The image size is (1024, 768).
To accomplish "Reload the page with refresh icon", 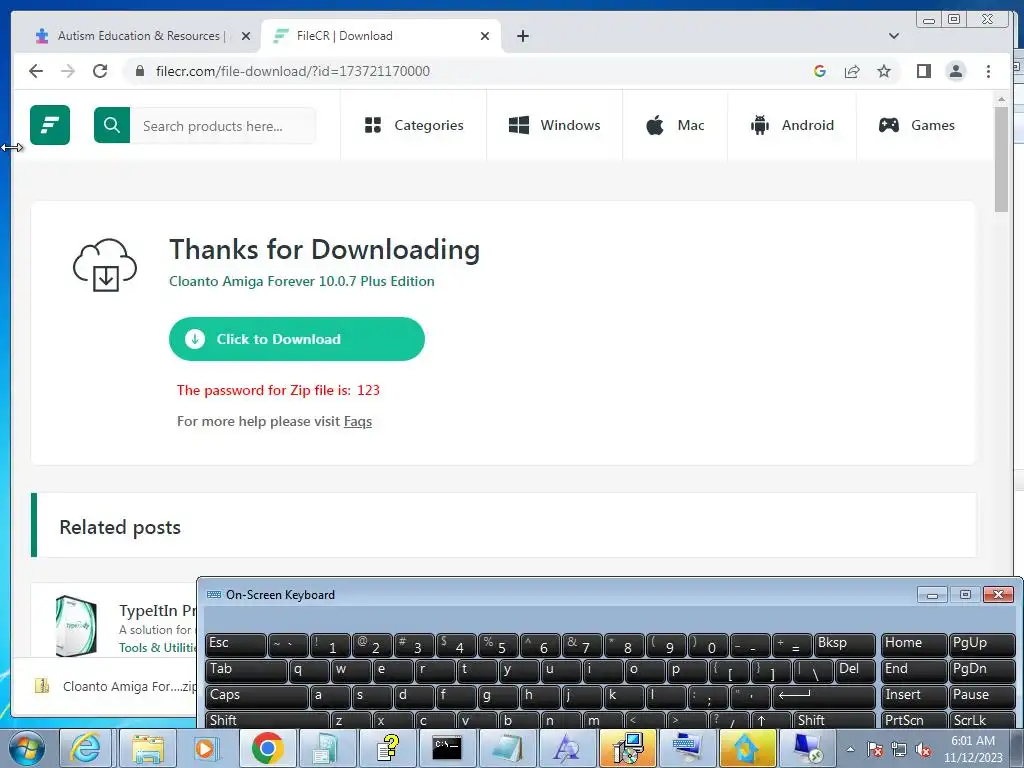I will [100, 71].
